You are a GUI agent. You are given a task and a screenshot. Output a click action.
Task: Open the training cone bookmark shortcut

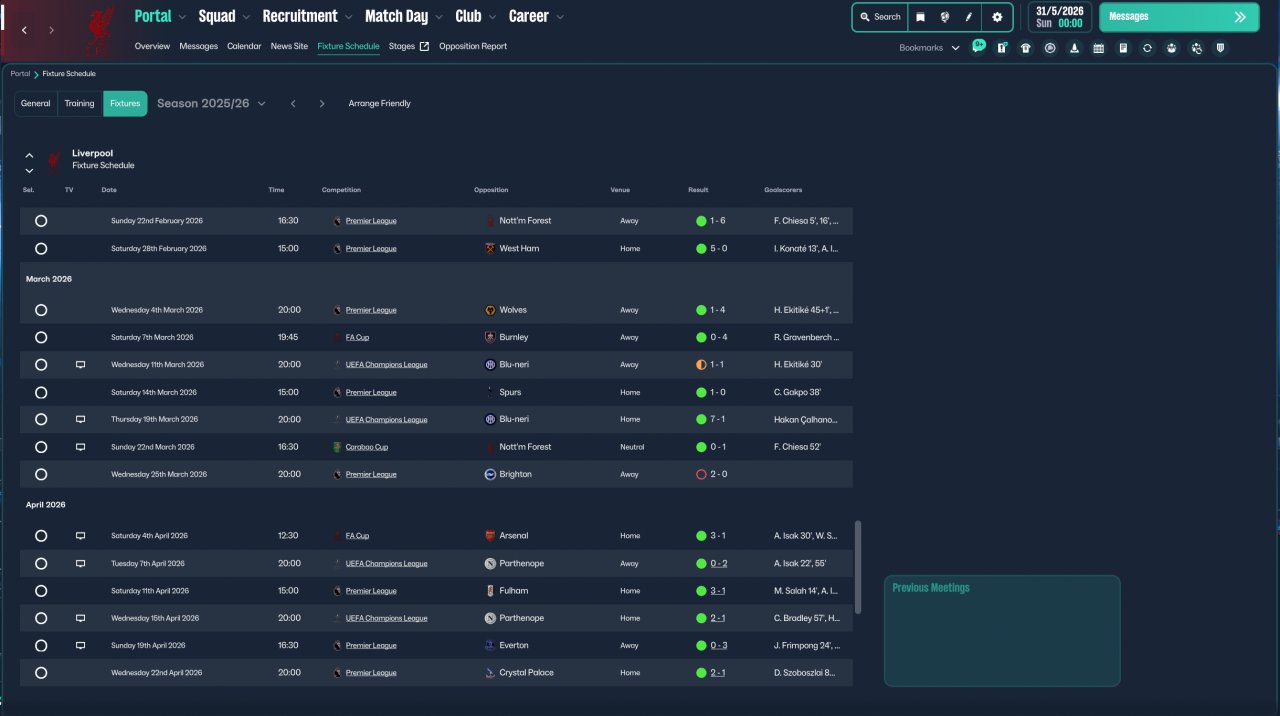pyautogui.click(x=1074, y=48)
